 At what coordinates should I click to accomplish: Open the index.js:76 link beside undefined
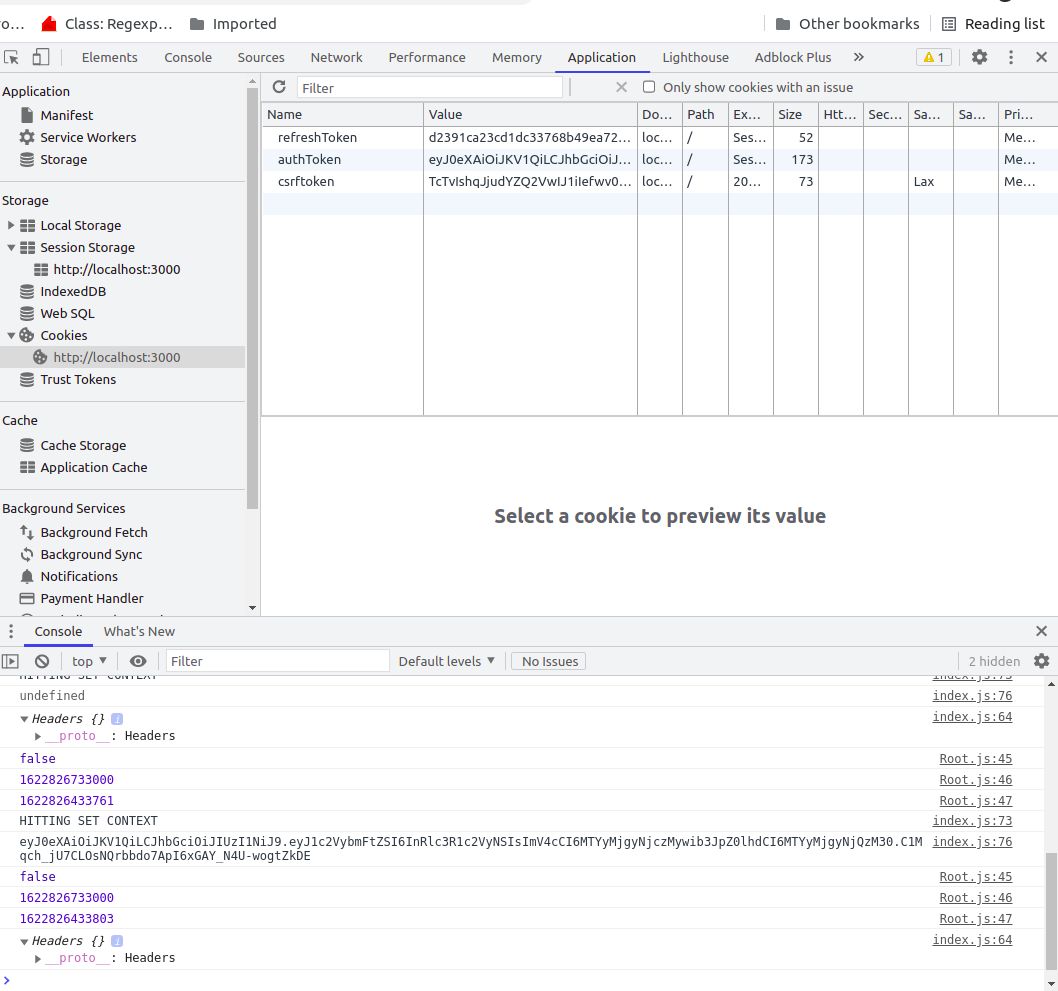[x=972, y=696]
